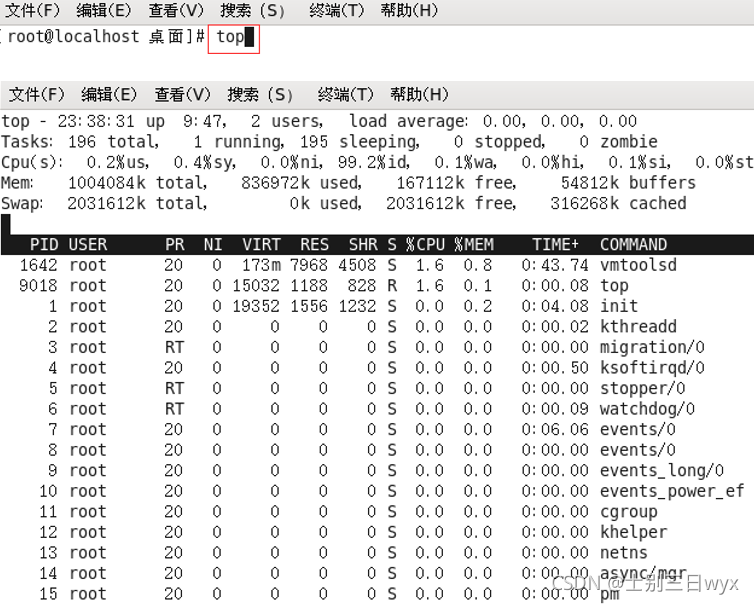Click the SHR column header
This screenshot has height=604, width=754.
tap(363, 245)
